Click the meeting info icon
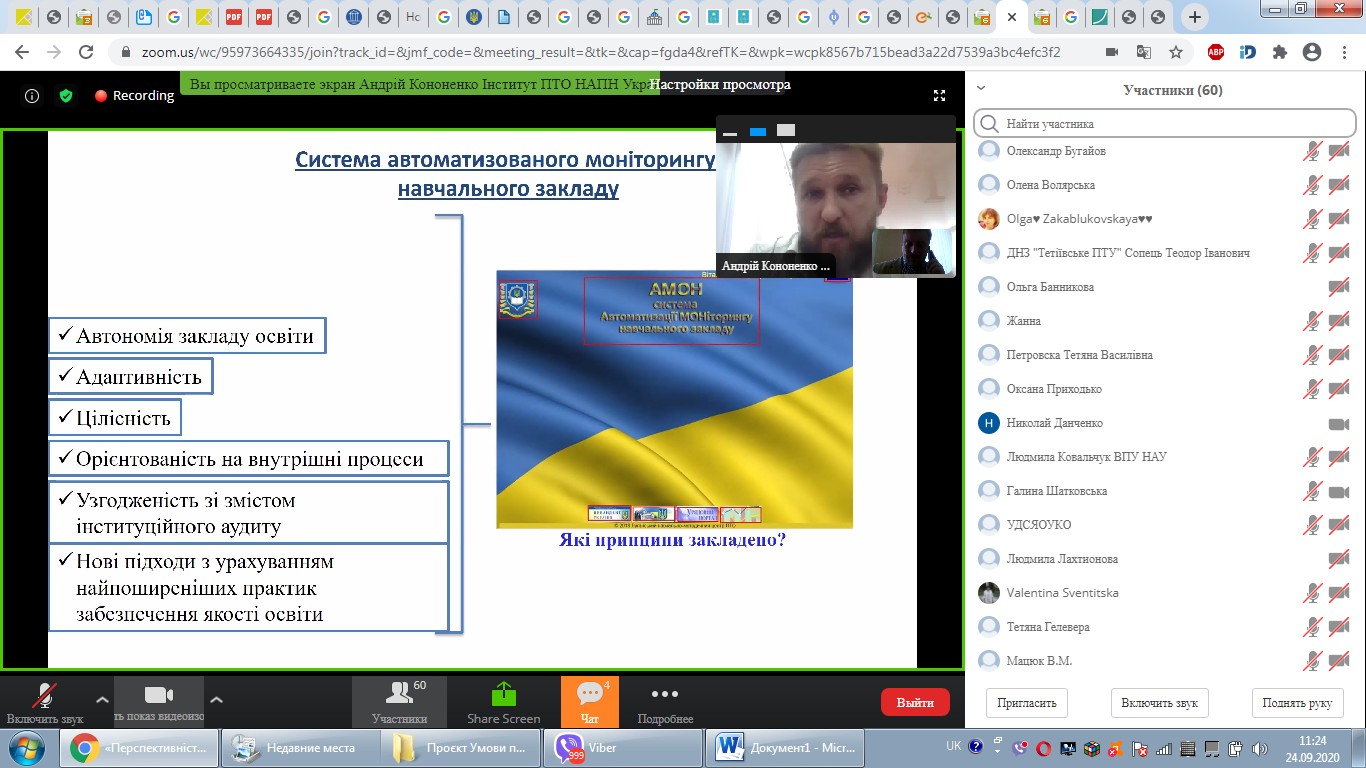The height and width of the screenshot is (768, 1366). 32,96
